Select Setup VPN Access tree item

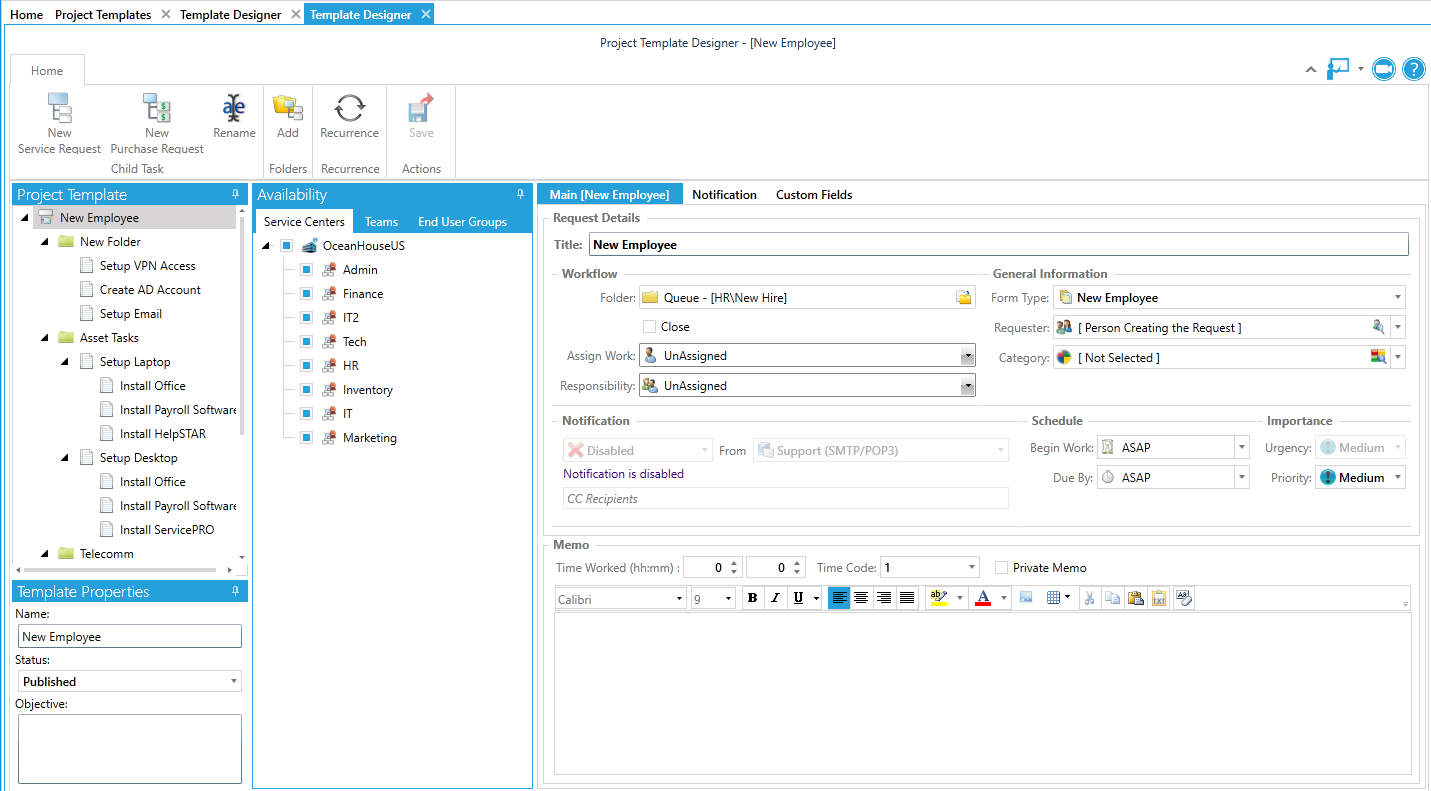click(147, 266)
